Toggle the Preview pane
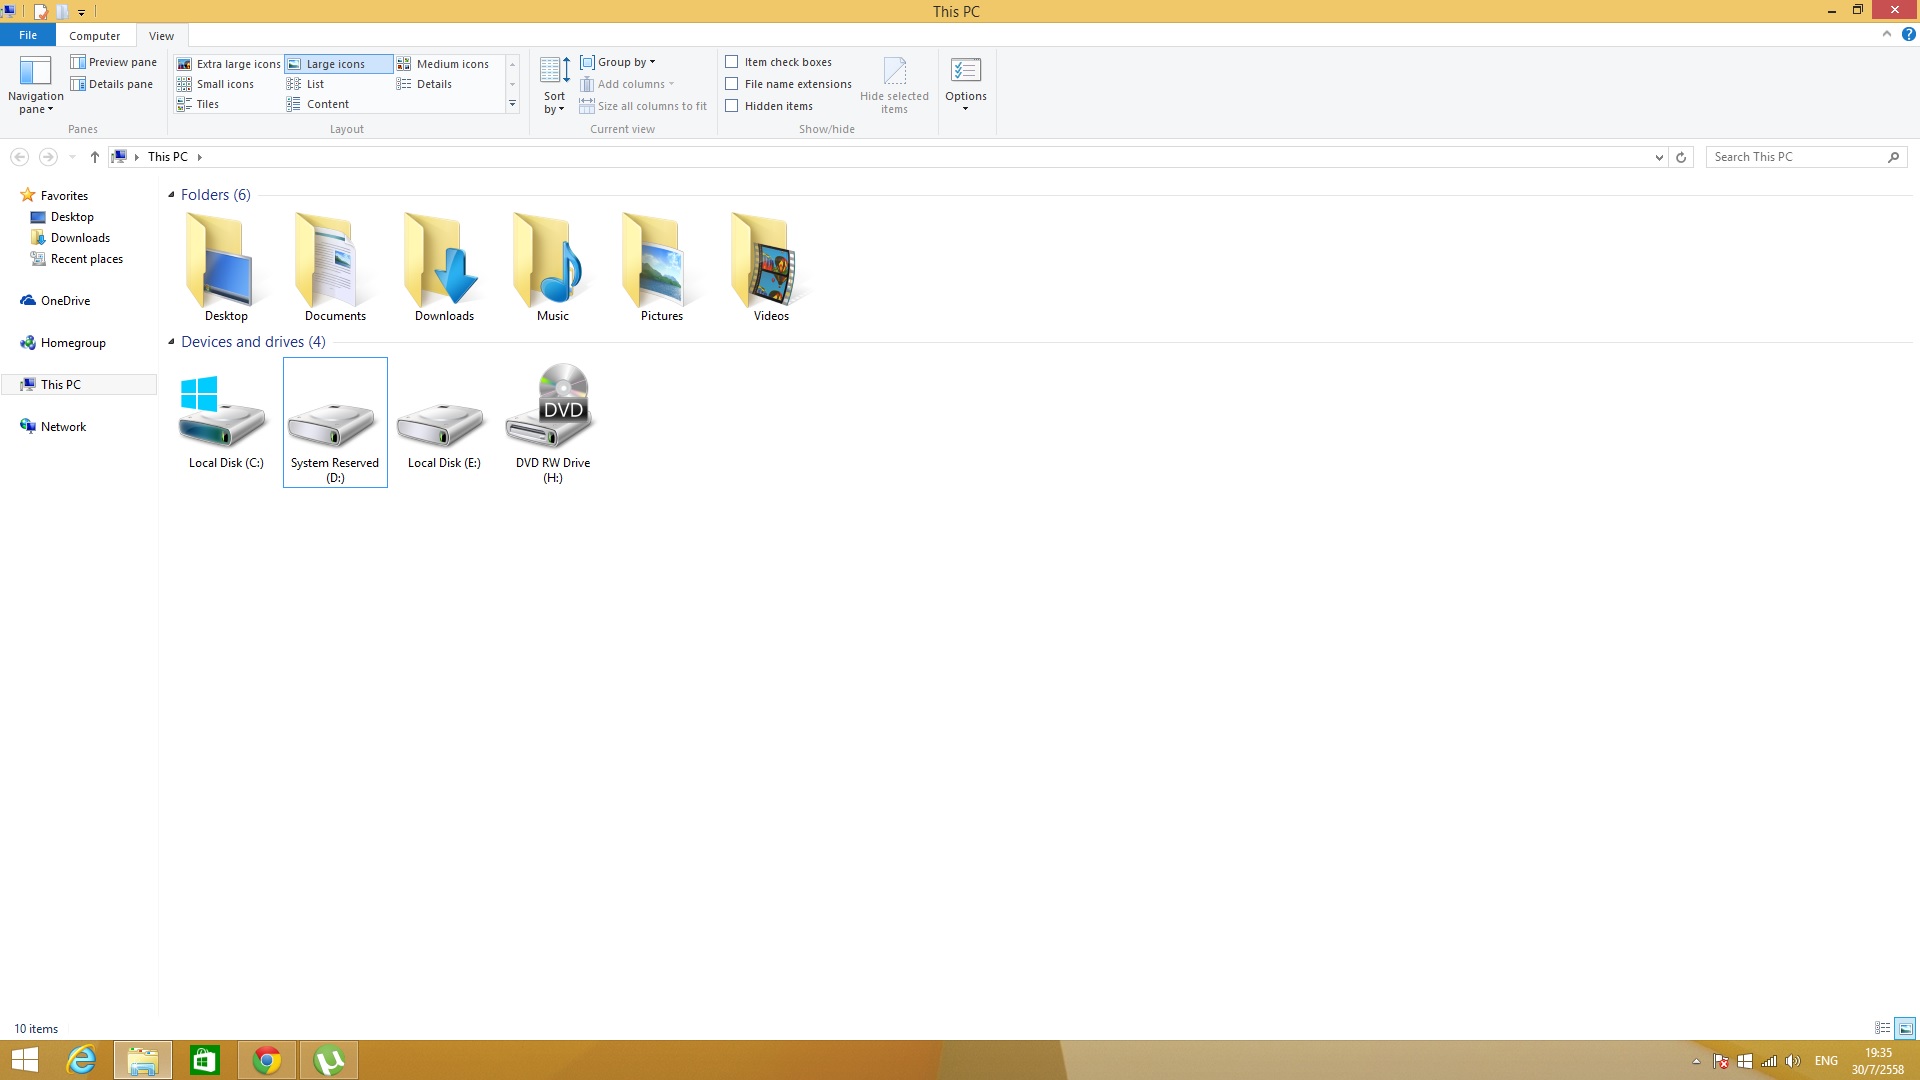Image resolution: width=1920 pixels, height=1080 pixels. pos(113,62)
